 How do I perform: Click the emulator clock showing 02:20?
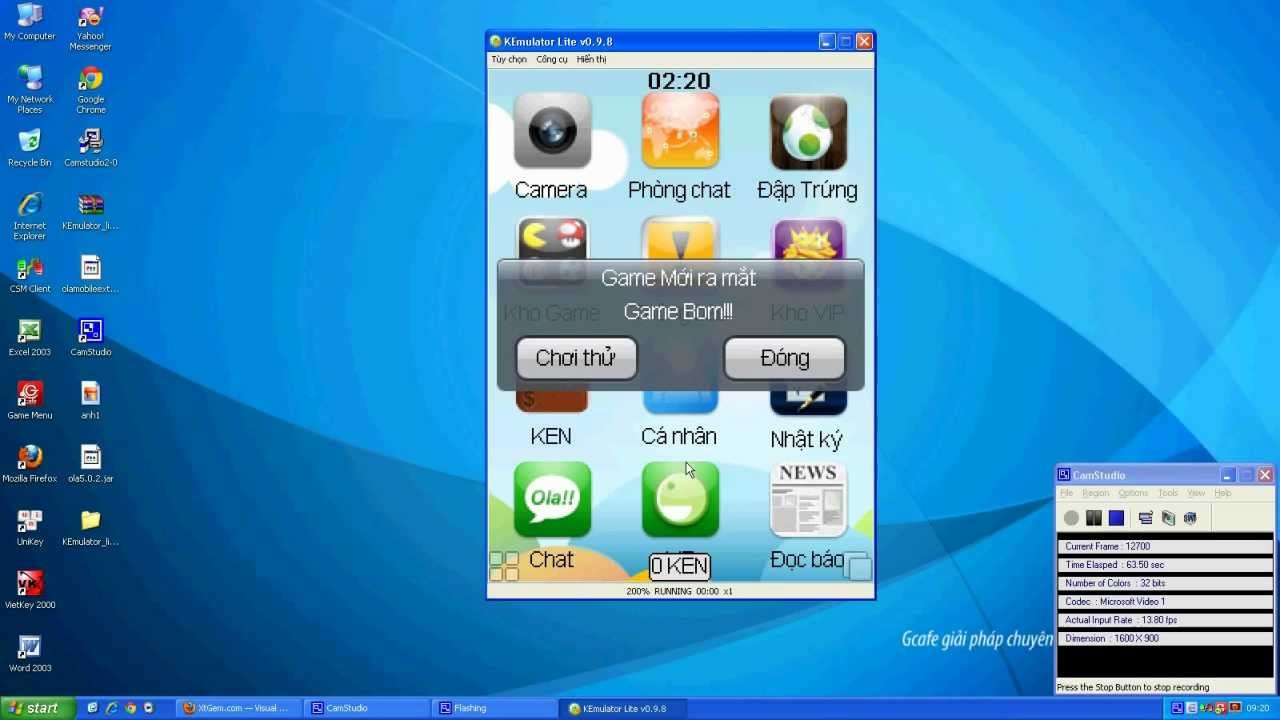click(679, 81)
